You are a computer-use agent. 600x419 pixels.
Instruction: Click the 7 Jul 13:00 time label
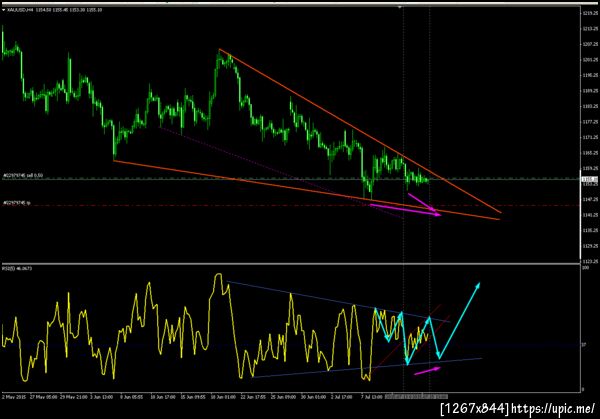(372, 397)
